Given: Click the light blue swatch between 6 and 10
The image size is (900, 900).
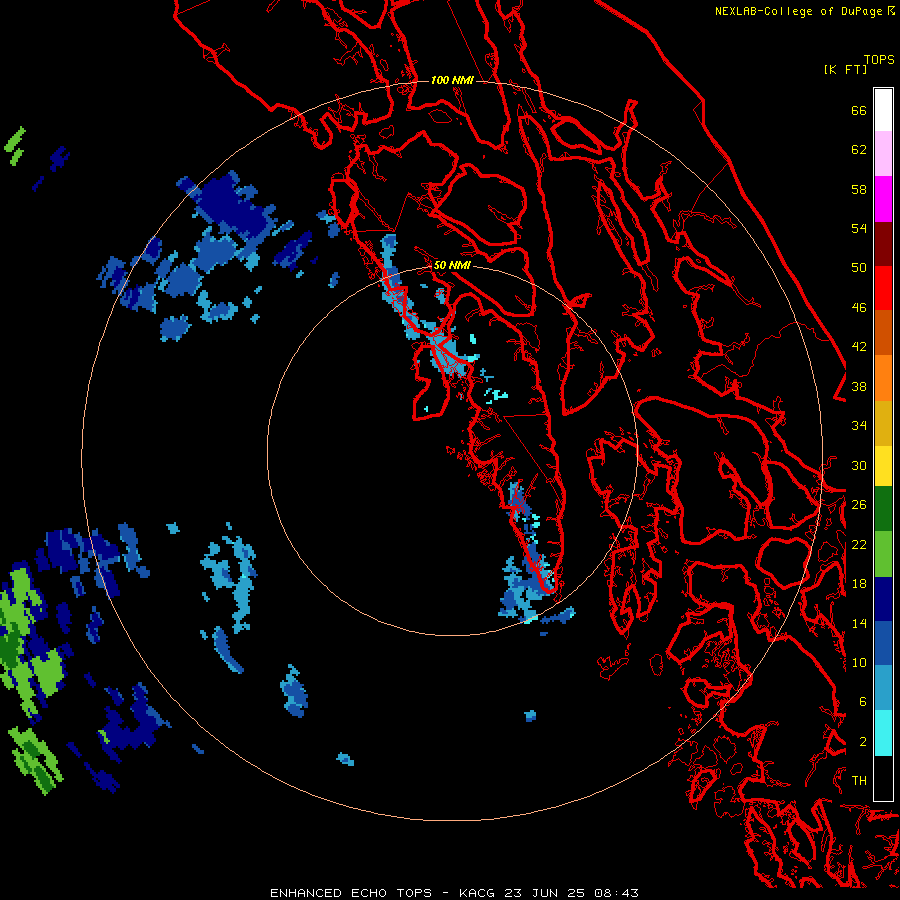Looking at the screenshot, I should coord(883,688).
